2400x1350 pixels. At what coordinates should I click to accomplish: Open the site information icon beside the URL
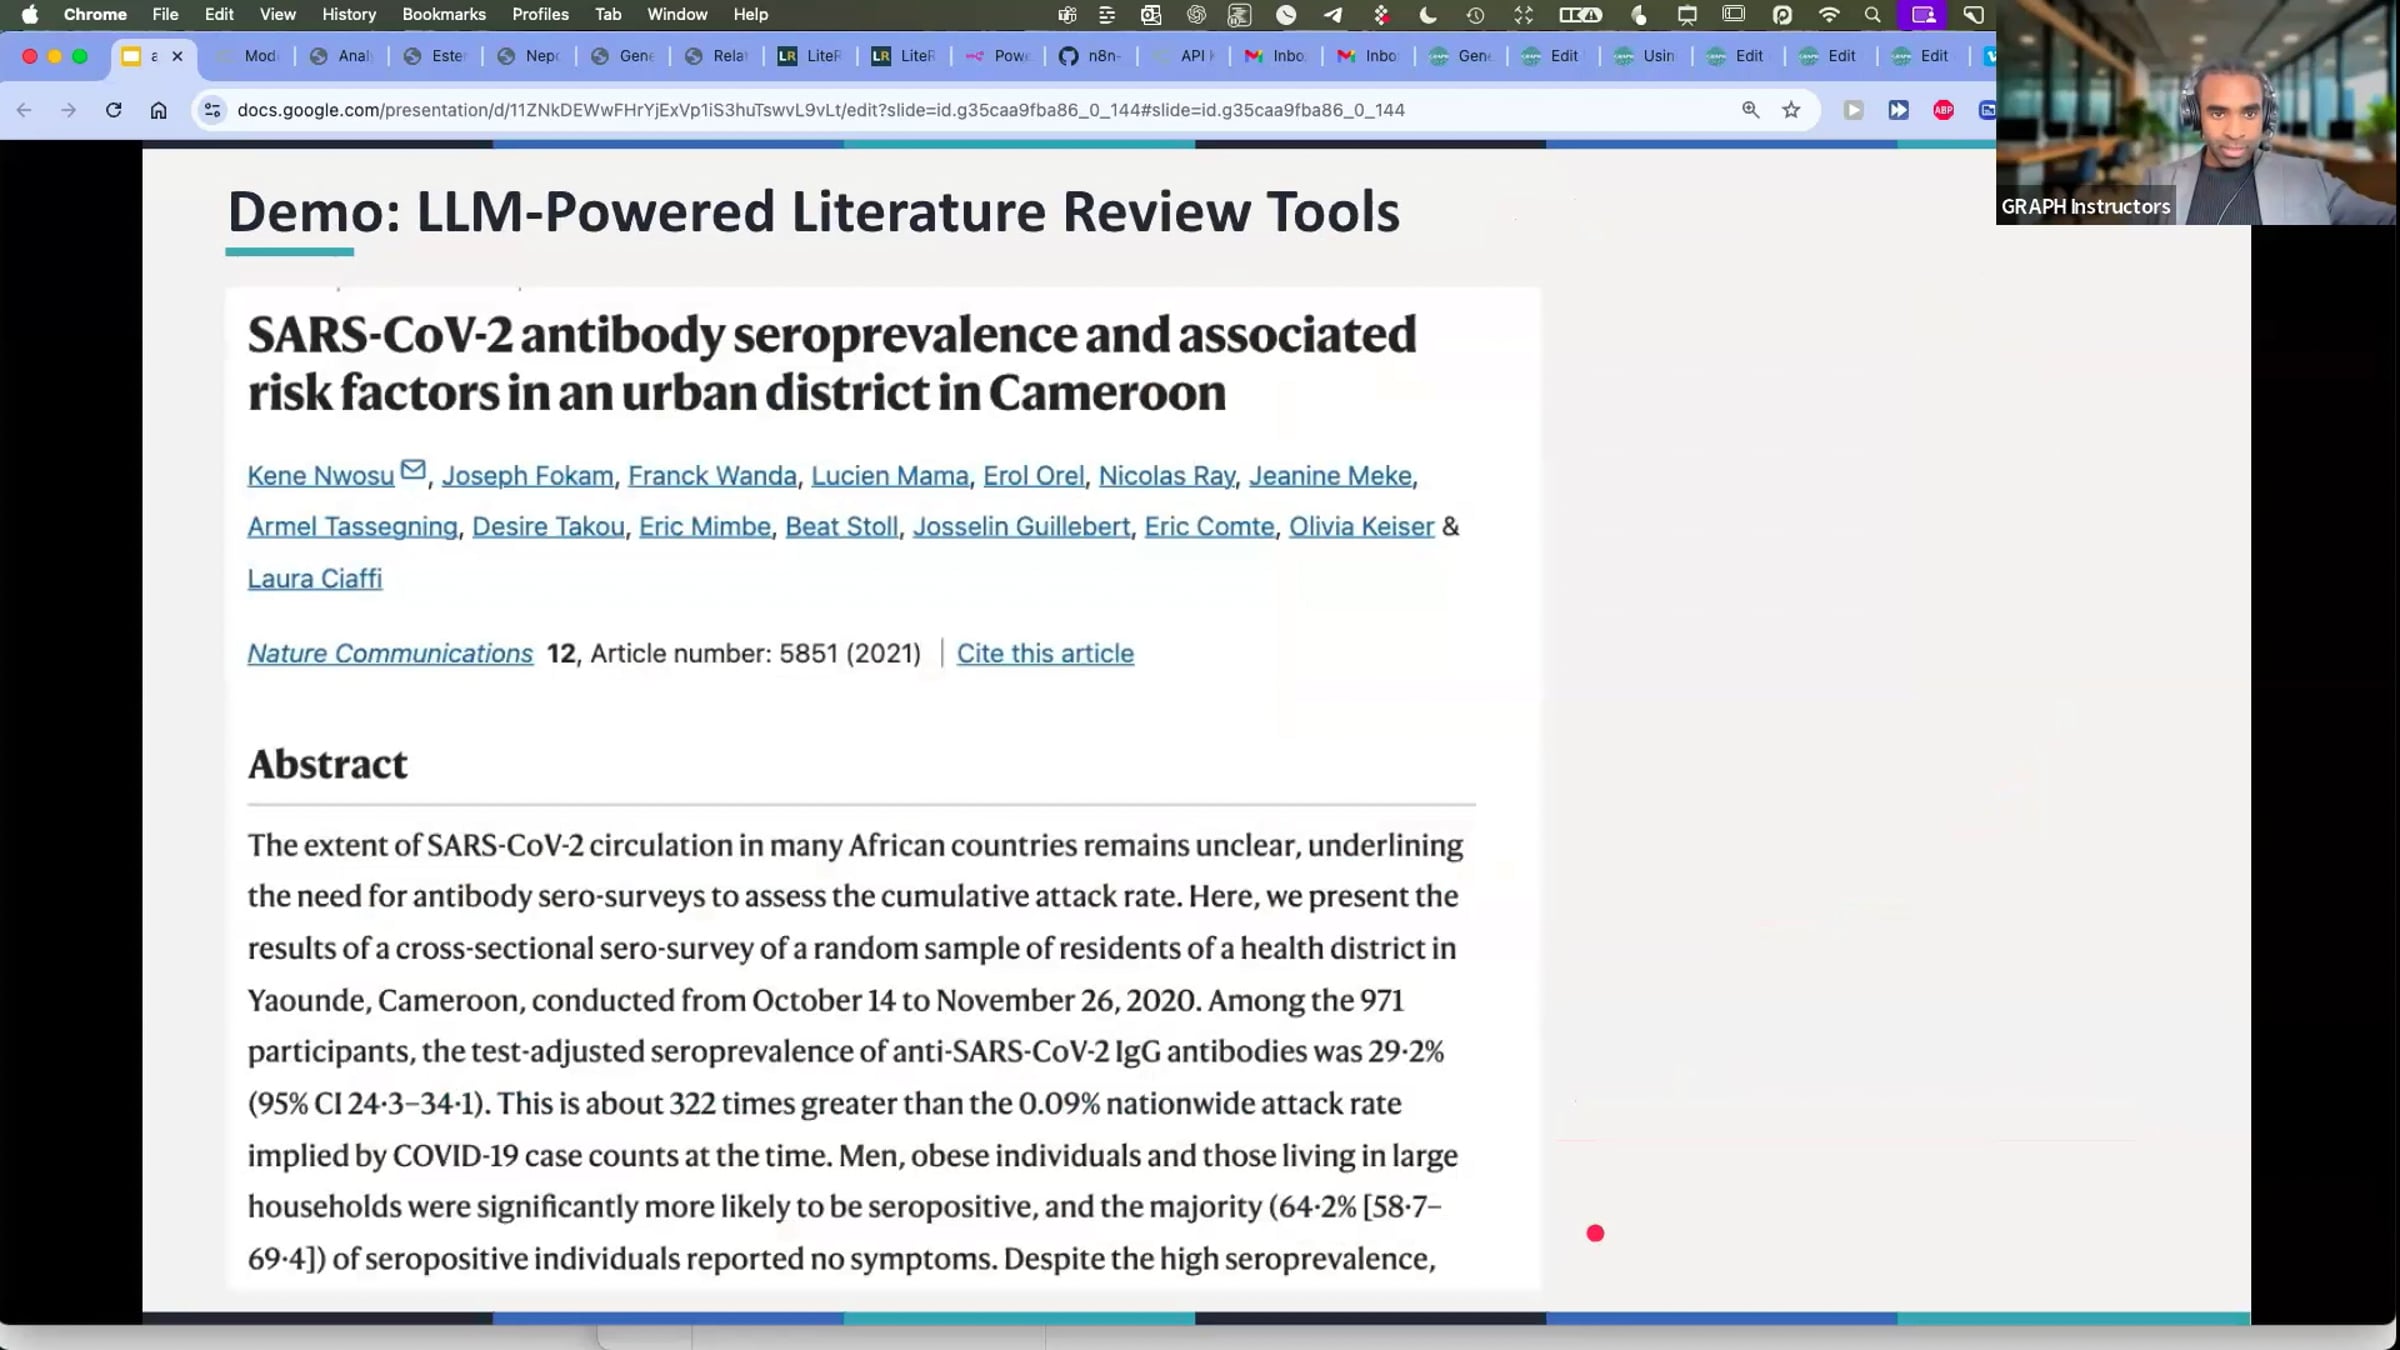point(212,110)
